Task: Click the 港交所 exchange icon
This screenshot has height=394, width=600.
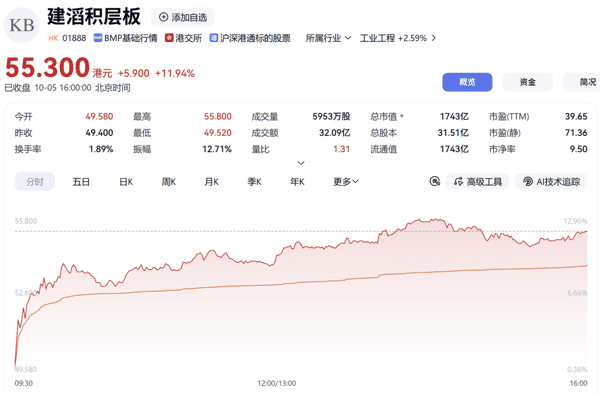Action: (x=169, y=38)
